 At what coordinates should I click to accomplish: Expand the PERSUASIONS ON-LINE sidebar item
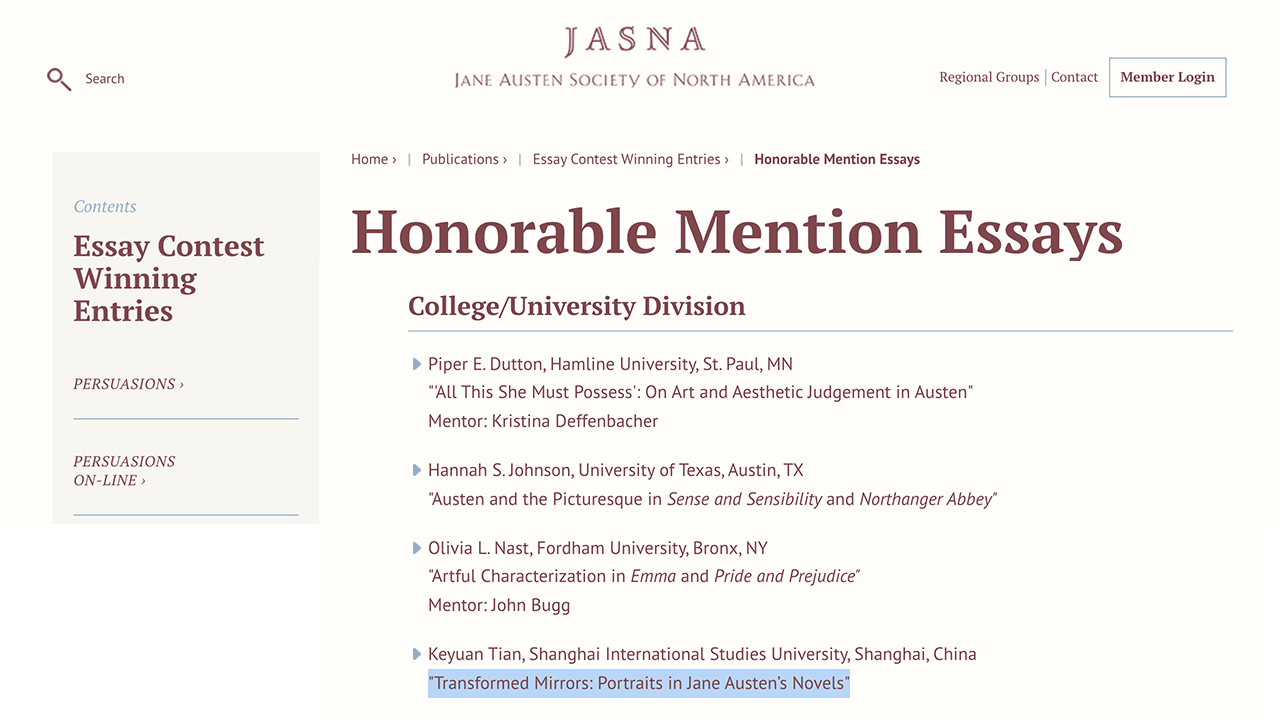(124, 471)
